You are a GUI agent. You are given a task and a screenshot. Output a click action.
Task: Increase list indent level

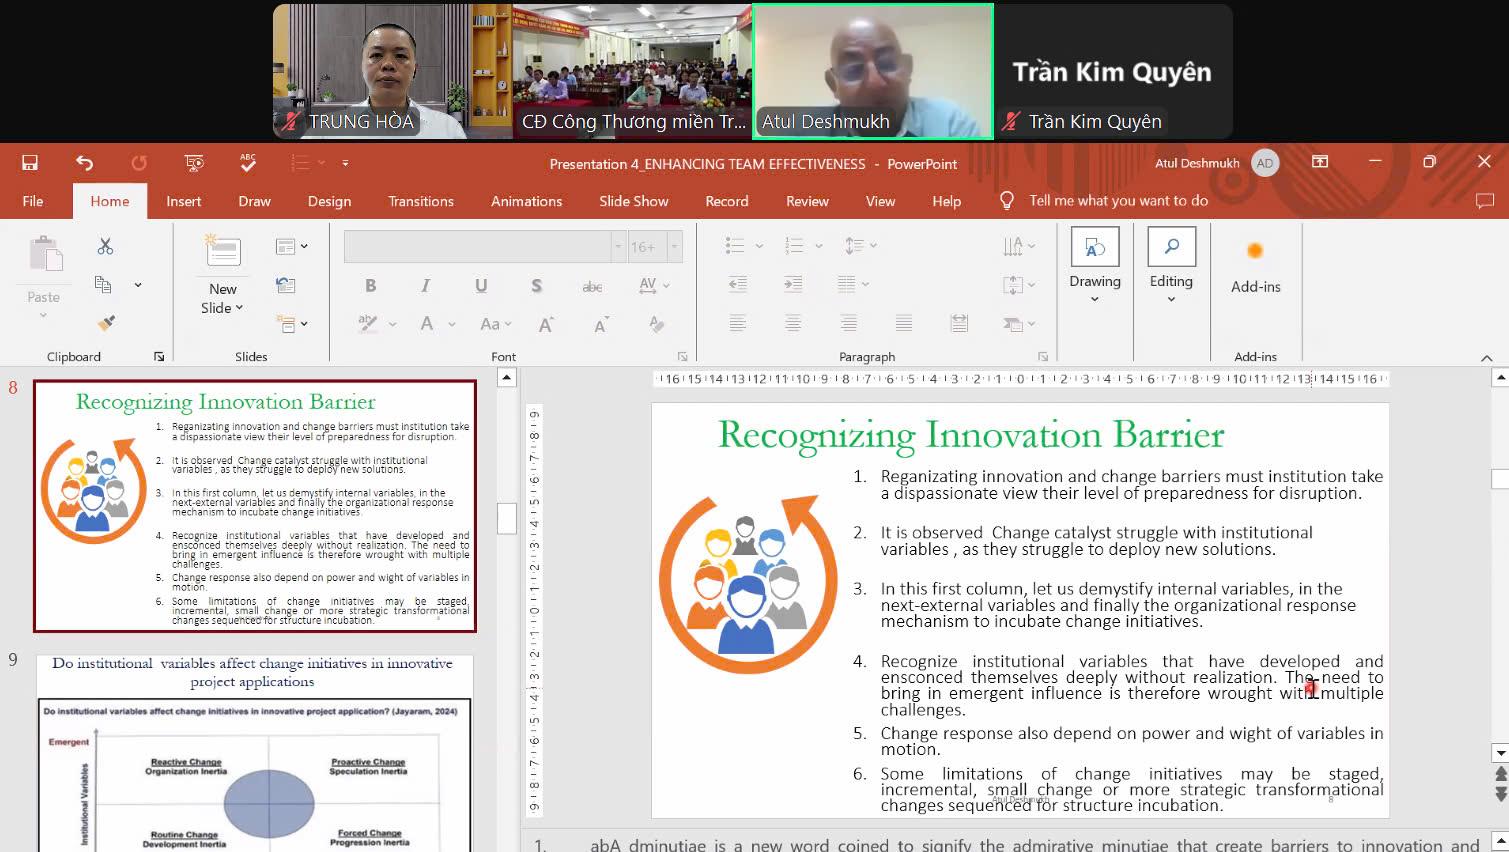point(793,285)
